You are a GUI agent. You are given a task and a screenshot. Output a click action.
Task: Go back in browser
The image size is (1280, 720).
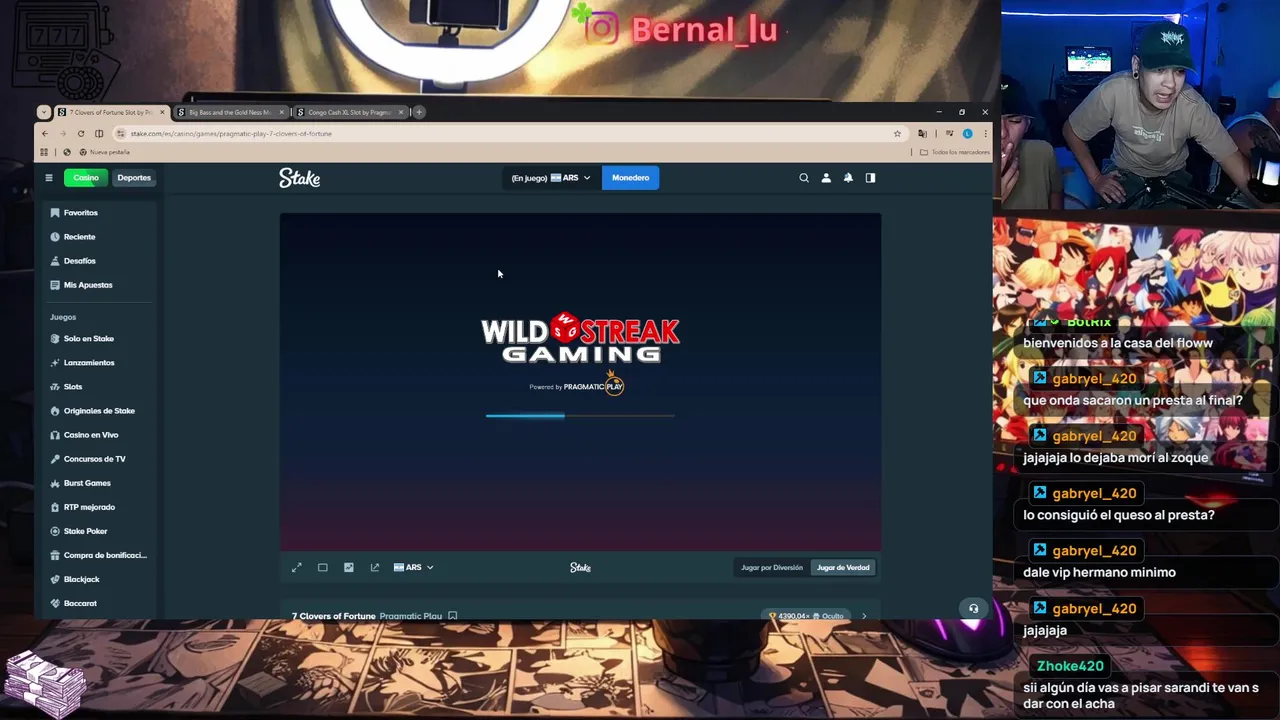pyautogui.click(x=44, y=134)
